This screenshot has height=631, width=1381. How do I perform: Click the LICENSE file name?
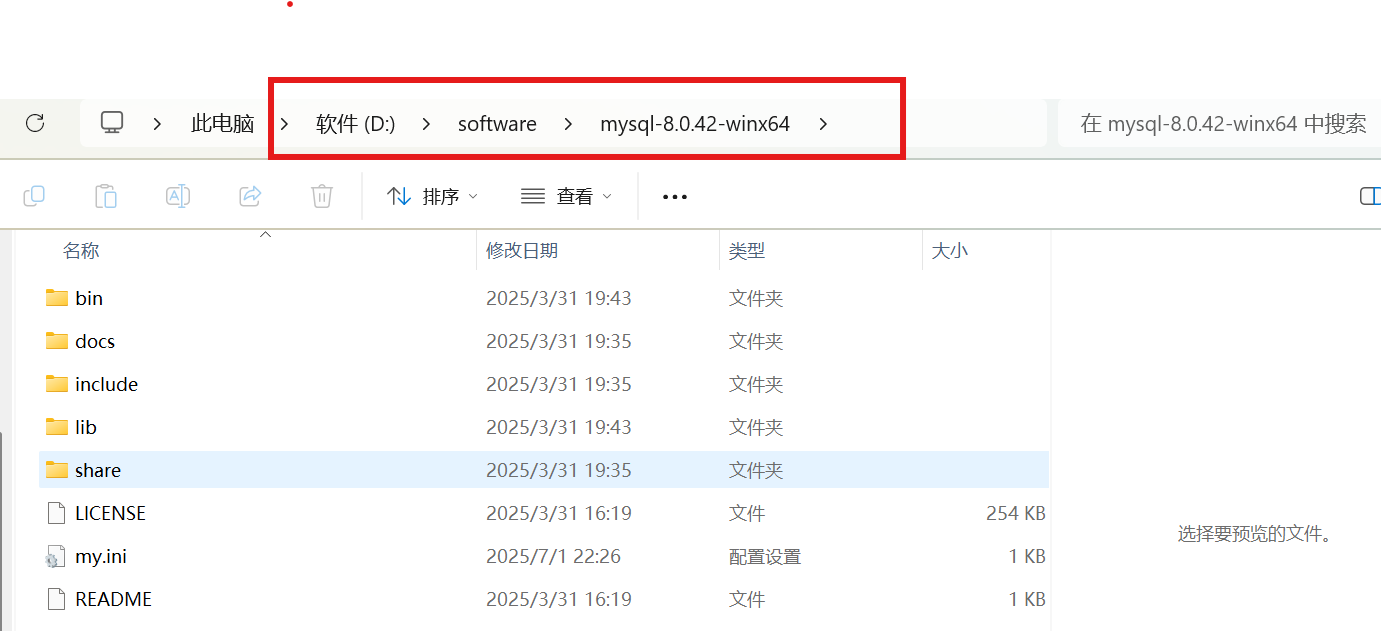[110, 513]
